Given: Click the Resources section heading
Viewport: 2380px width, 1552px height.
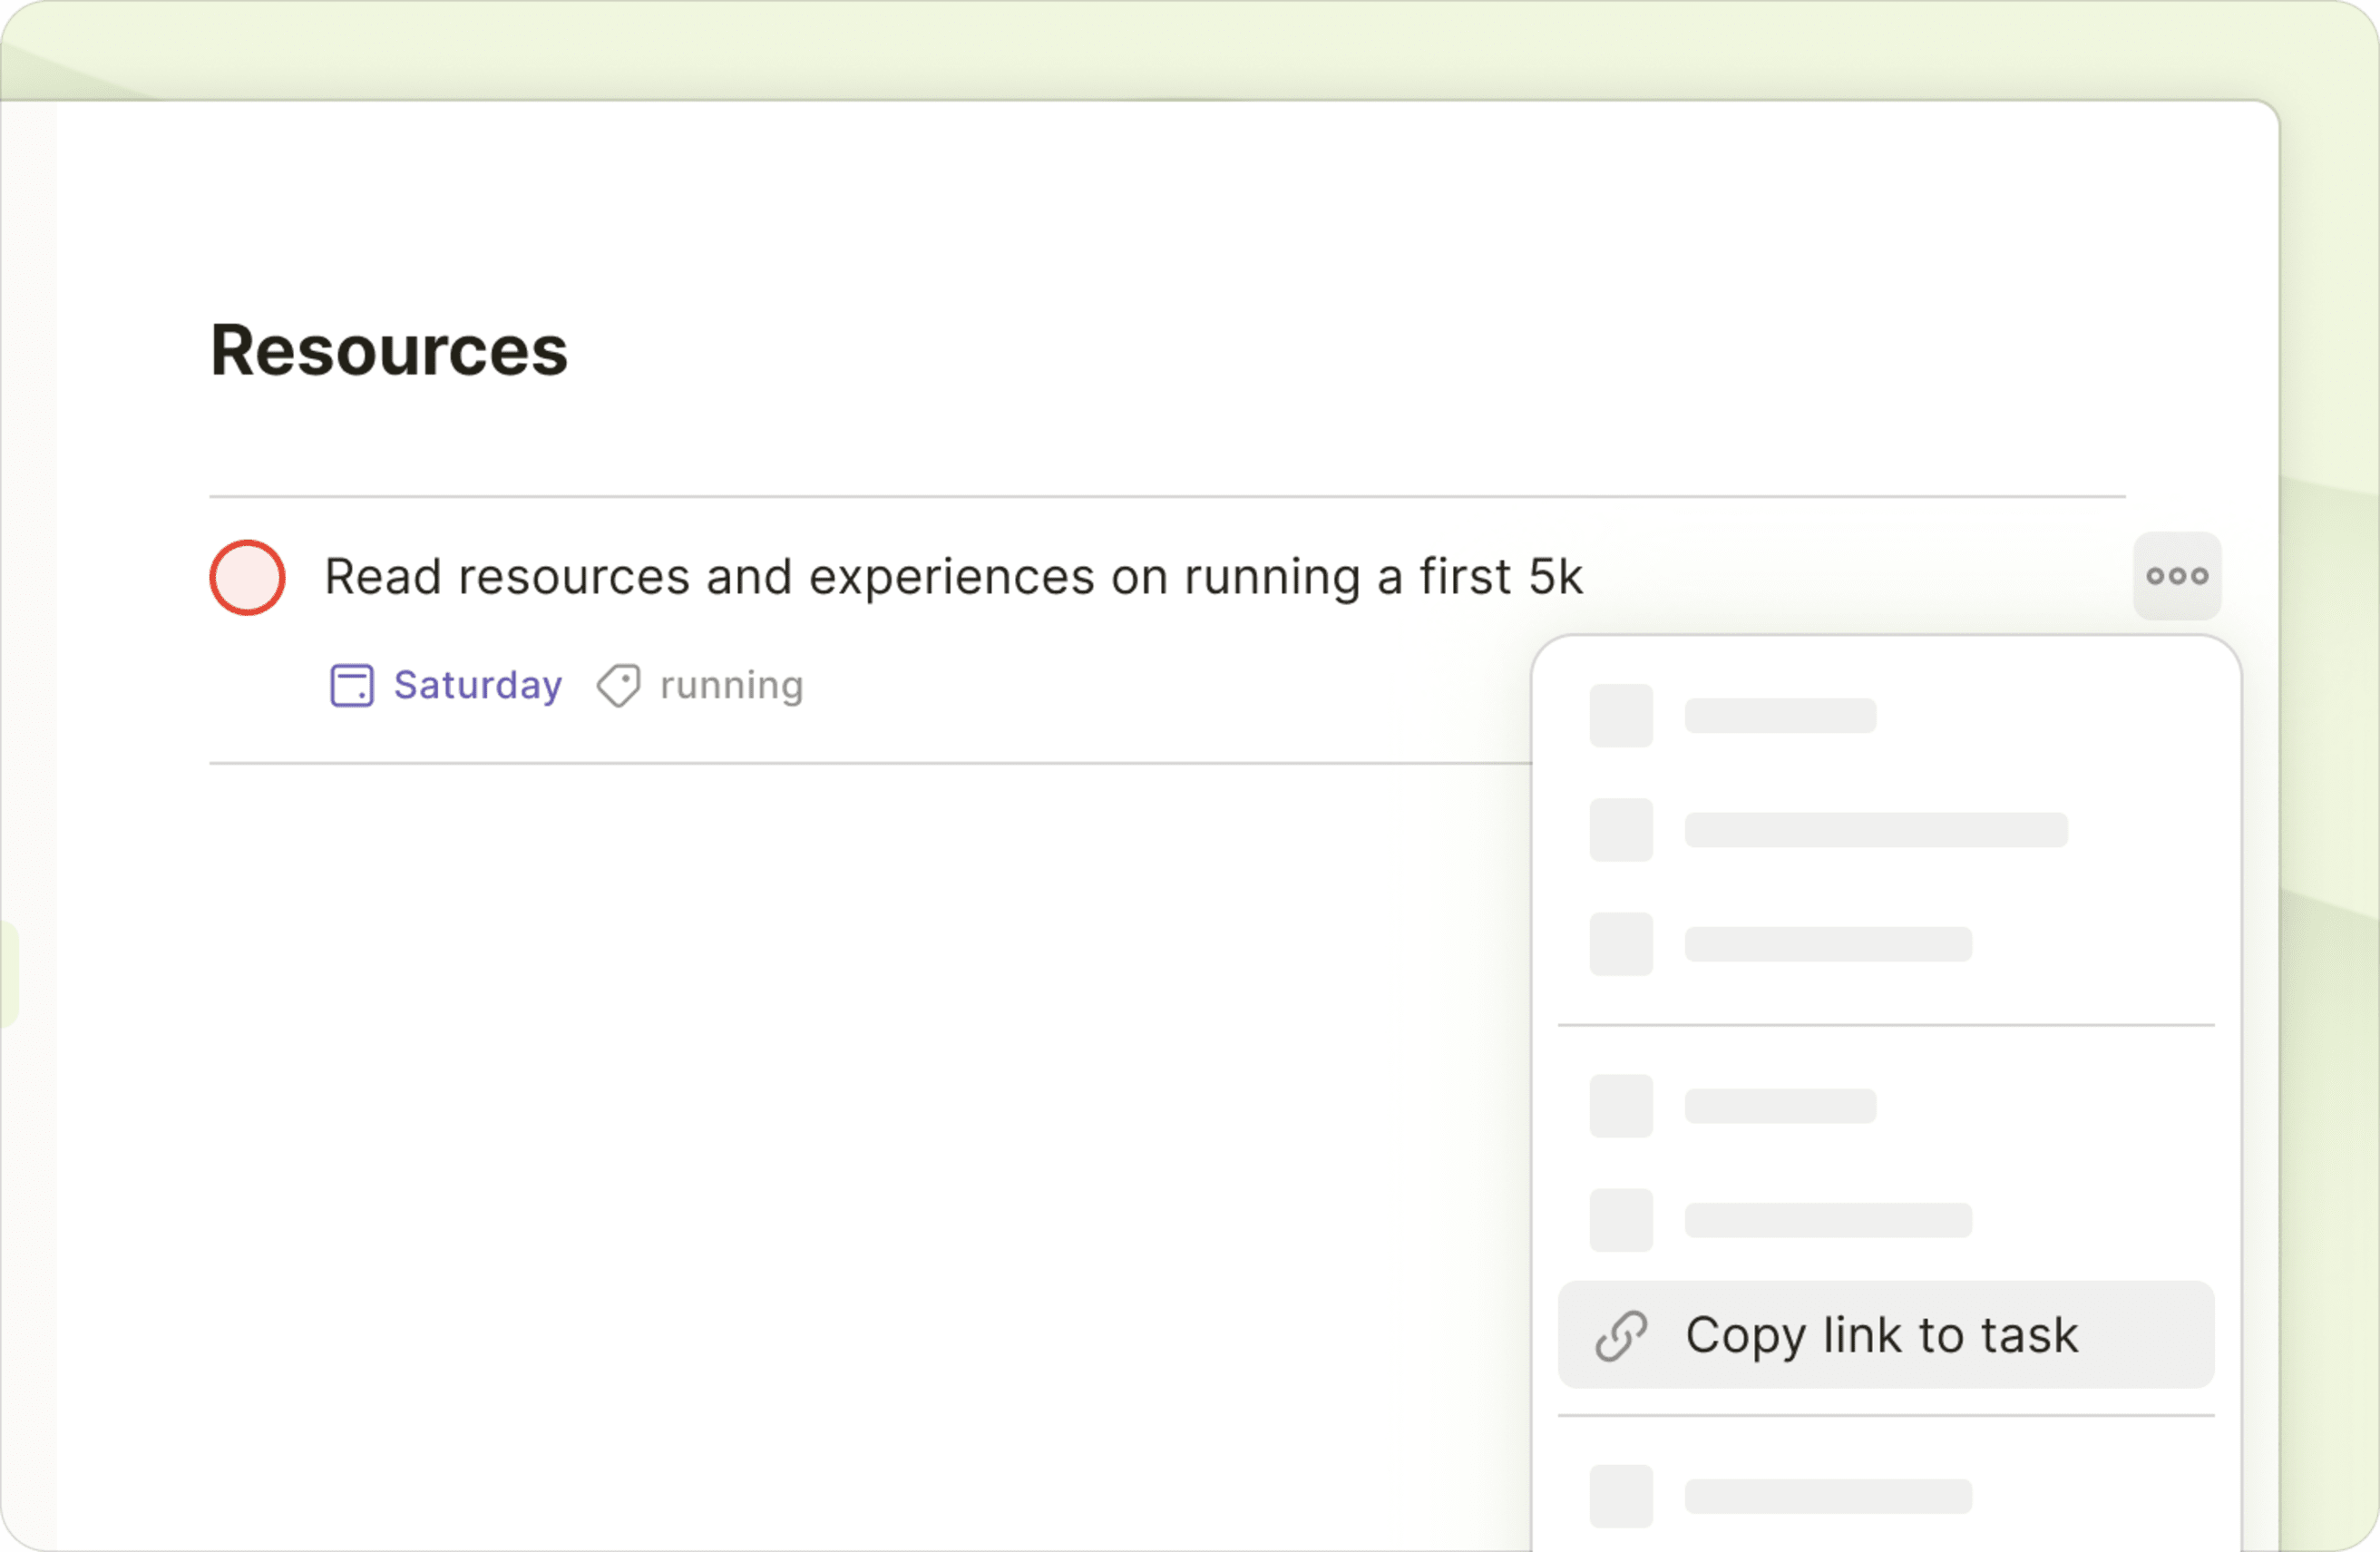Looking at the screenshot, I should pos(389,351).
